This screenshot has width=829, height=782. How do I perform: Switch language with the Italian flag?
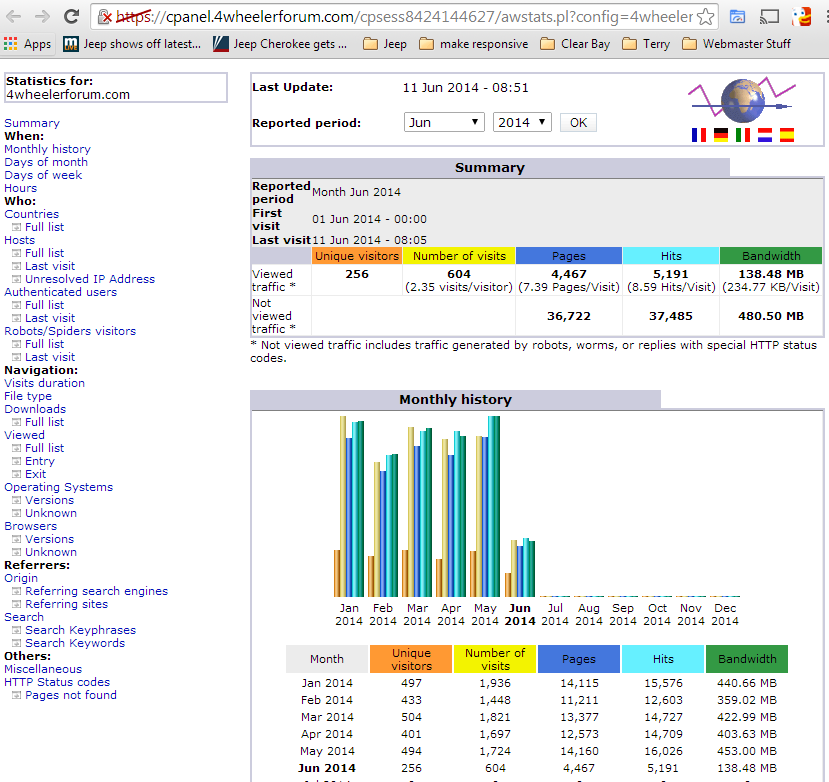click(742, 135)
